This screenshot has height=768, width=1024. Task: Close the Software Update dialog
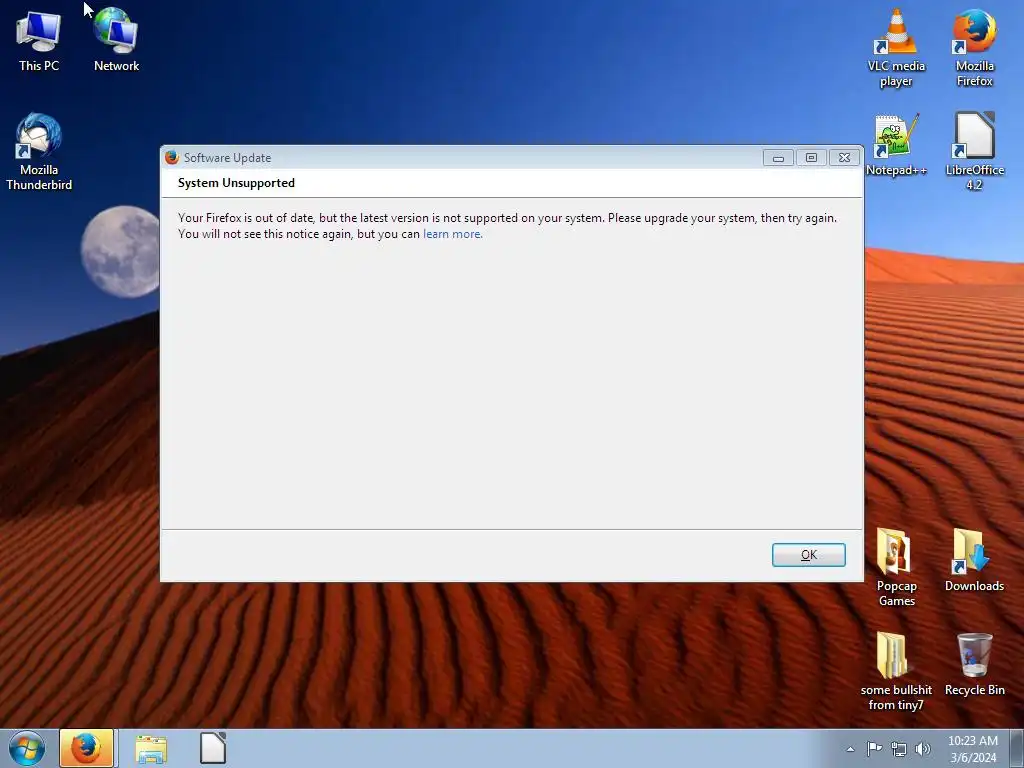tap(844, 157)
